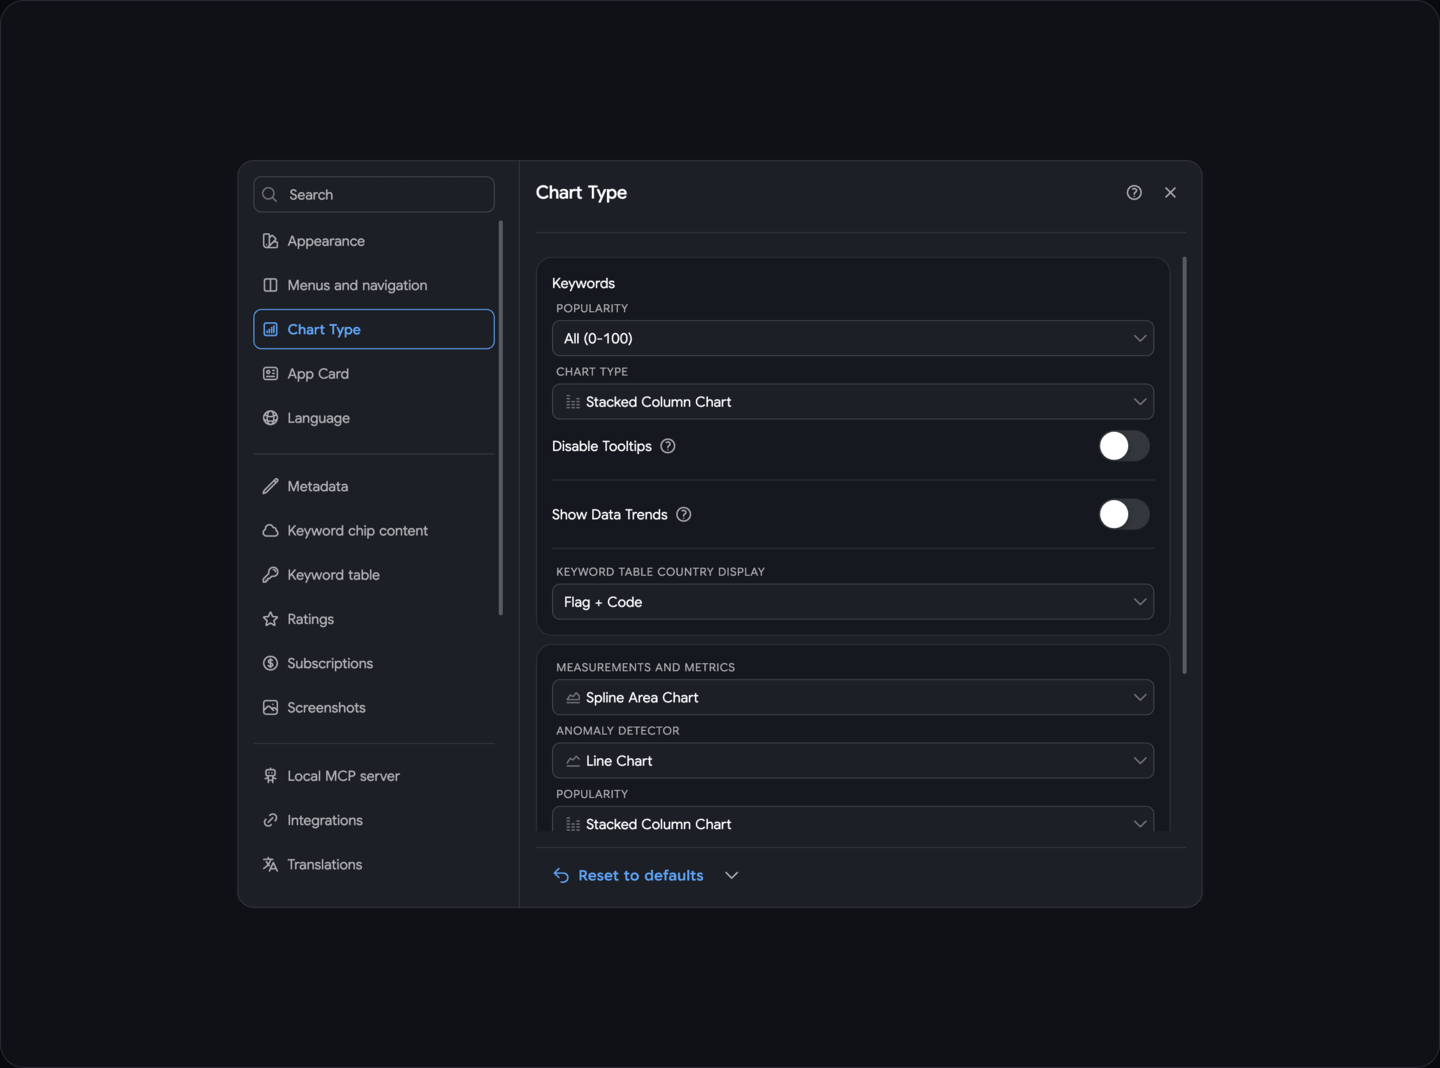Click the Reset to defaults undo arrow icon
1440x1068 pixels.
[x=561, y=875]
